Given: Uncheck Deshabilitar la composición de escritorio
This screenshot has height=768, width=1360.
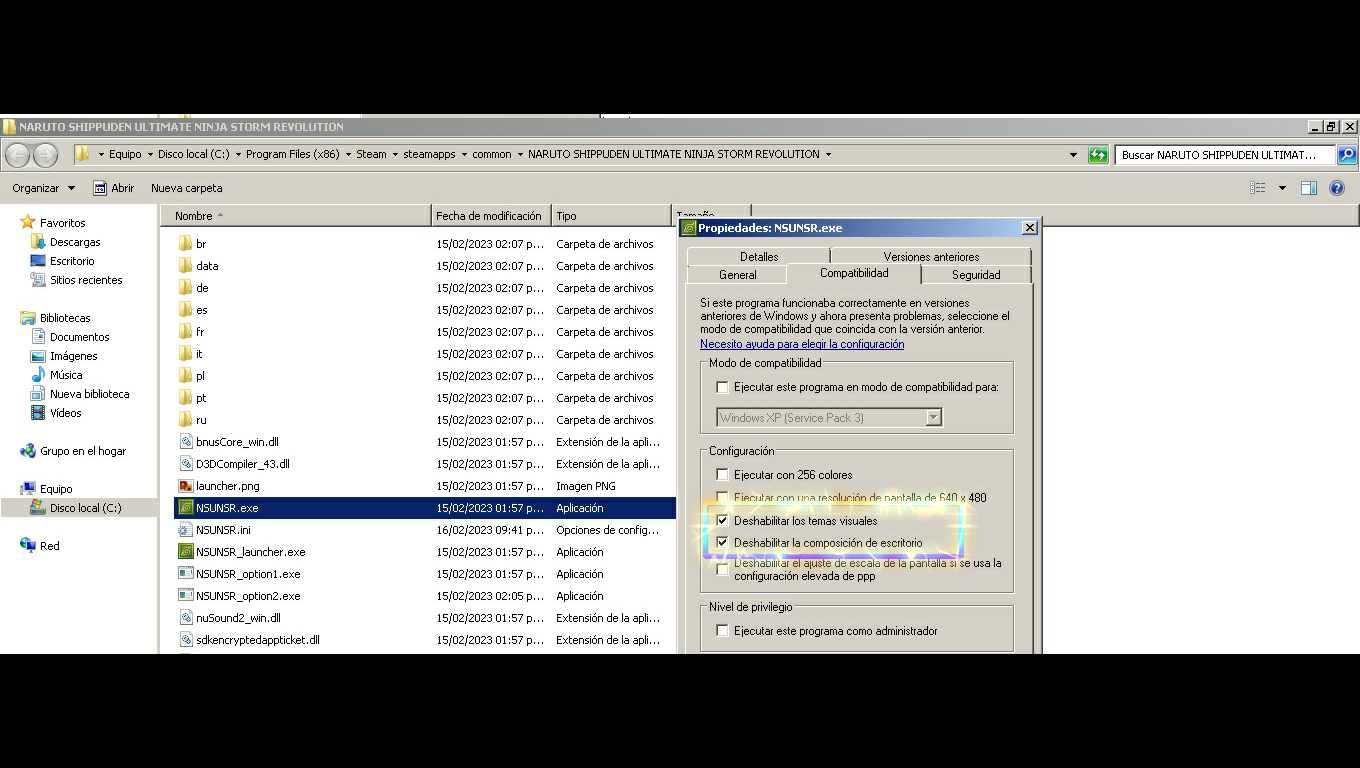Looking at the screenshot, I should (x=722, y=543).
